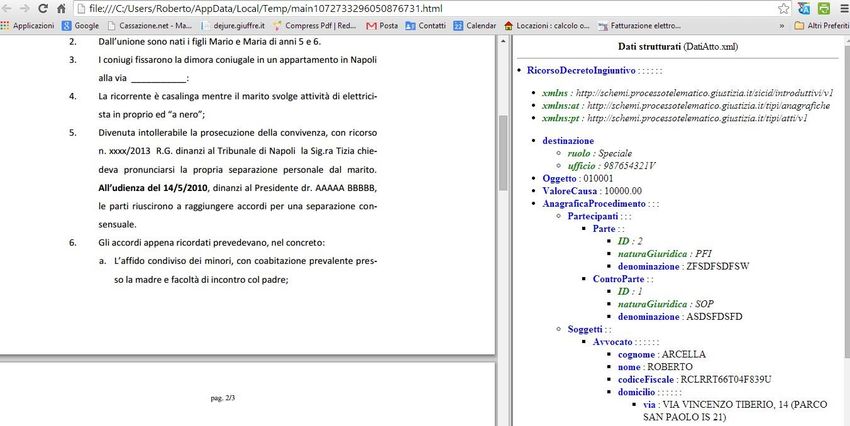Open the Calendar bookmark

[x=474, y=25]
